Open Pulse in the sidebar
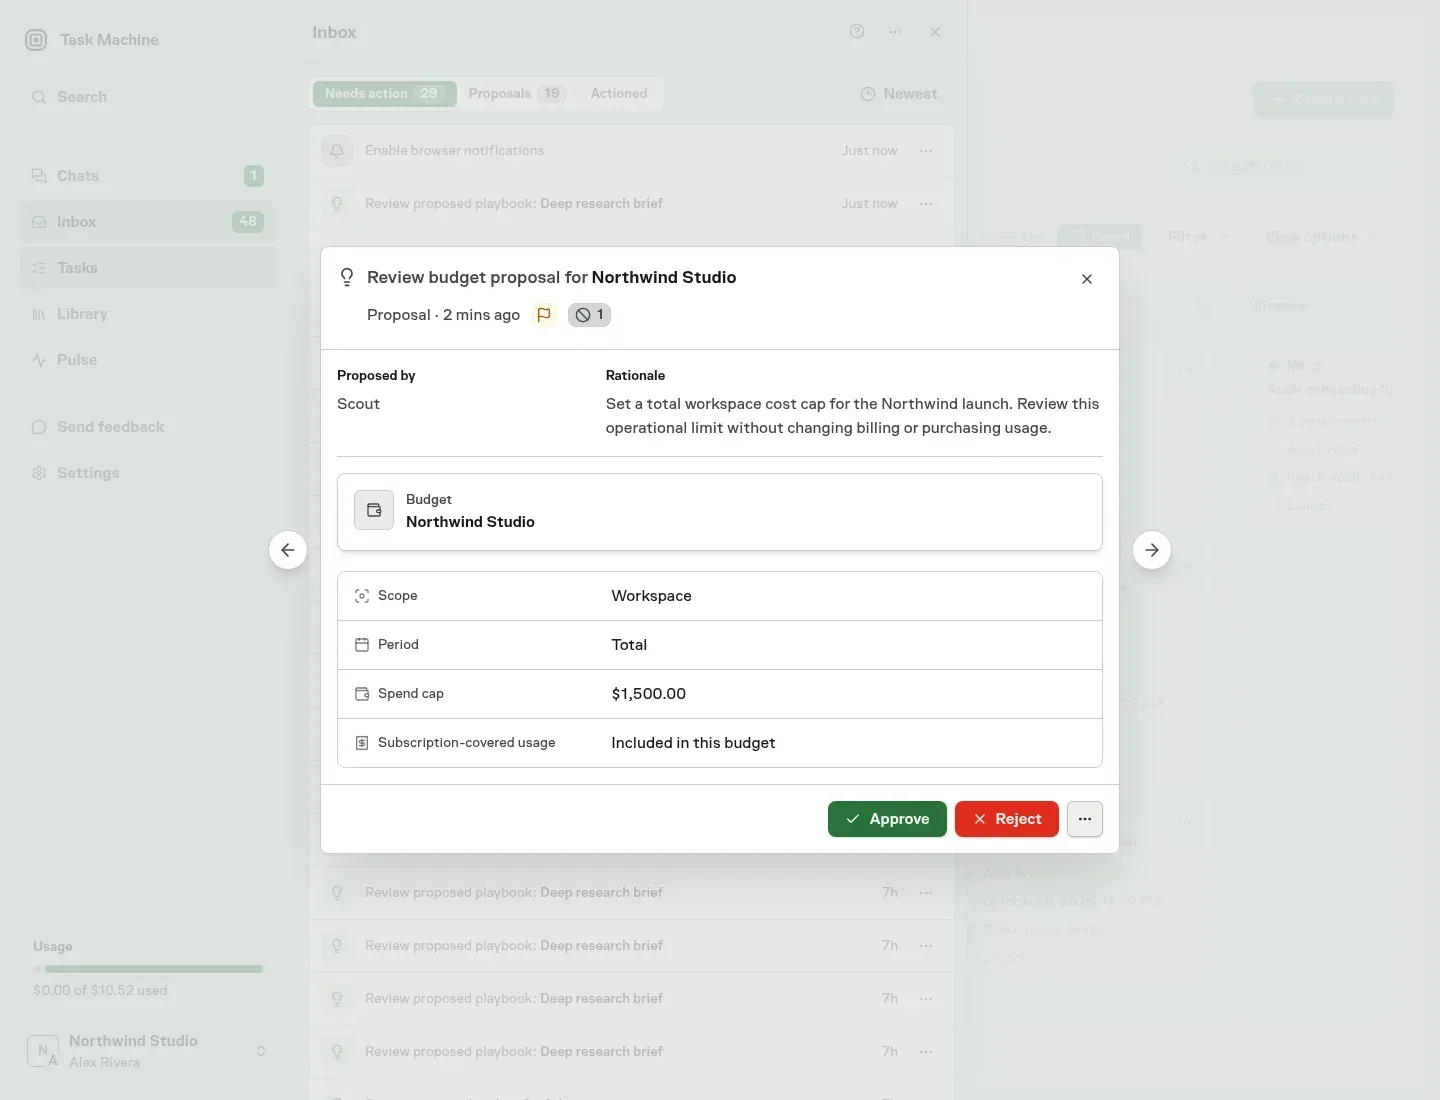 click(147, 360)
